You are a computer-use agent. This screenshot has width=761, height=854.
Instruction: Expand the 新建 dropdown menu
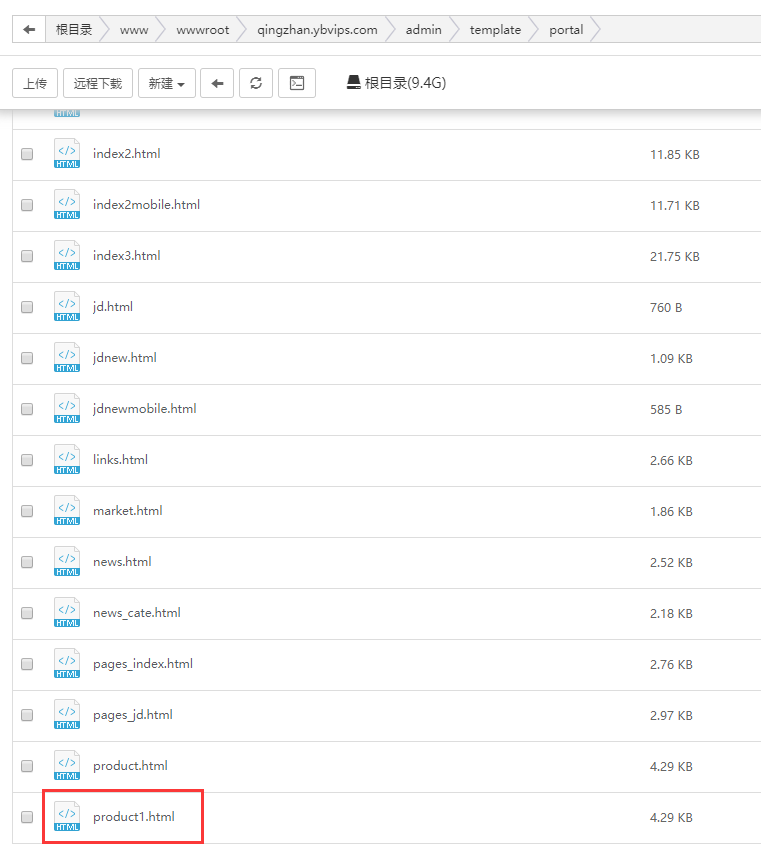point(166,83)
